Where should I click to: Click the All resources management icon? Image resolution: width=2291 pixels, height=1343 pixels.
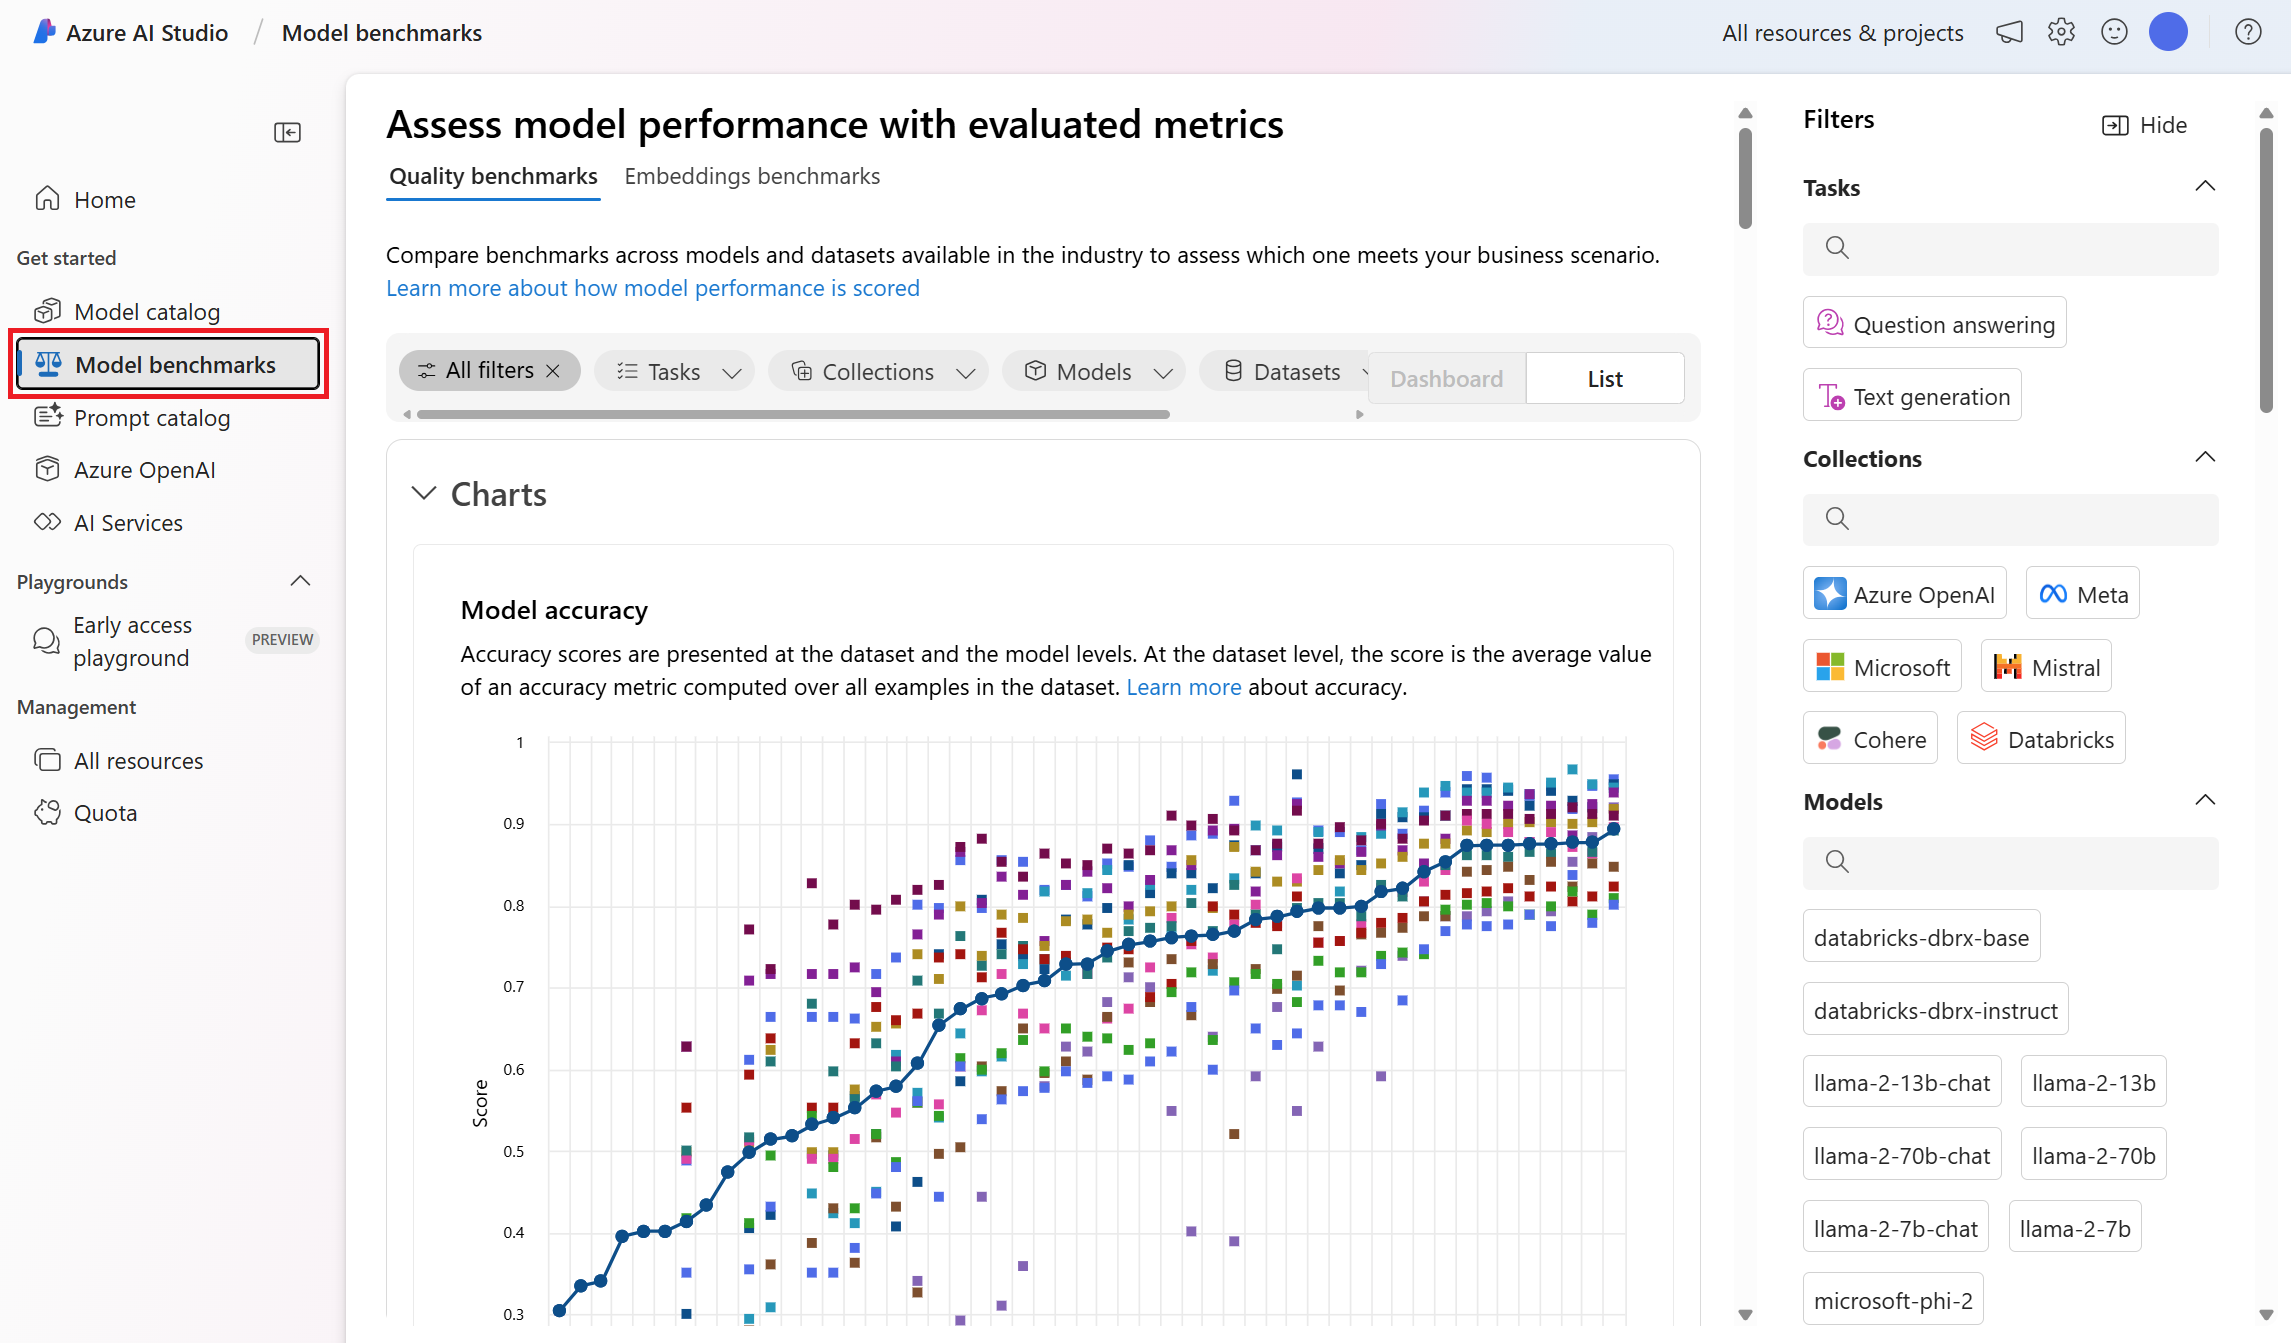tap(48, 759)
